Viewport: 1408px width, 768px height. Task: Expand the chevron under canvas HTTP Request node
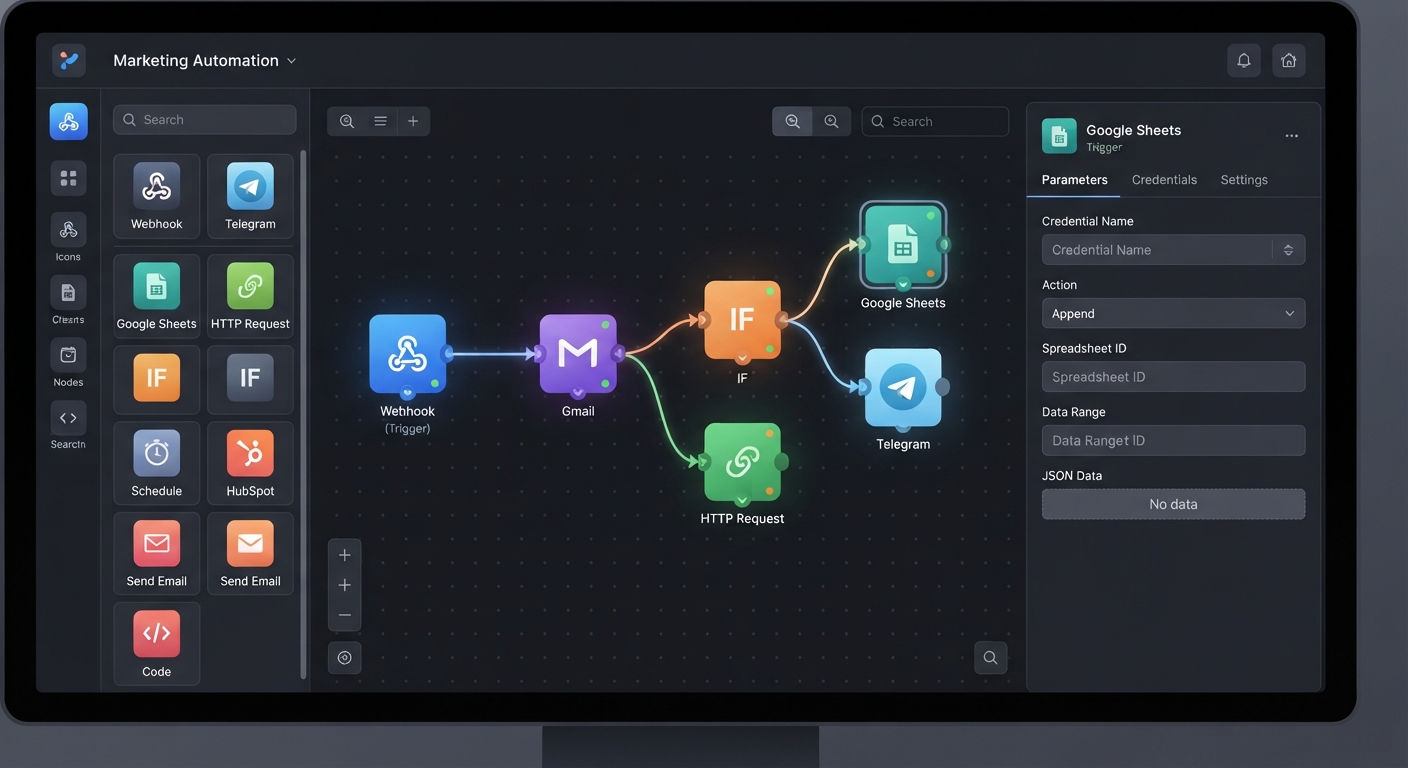click(742, 501)
